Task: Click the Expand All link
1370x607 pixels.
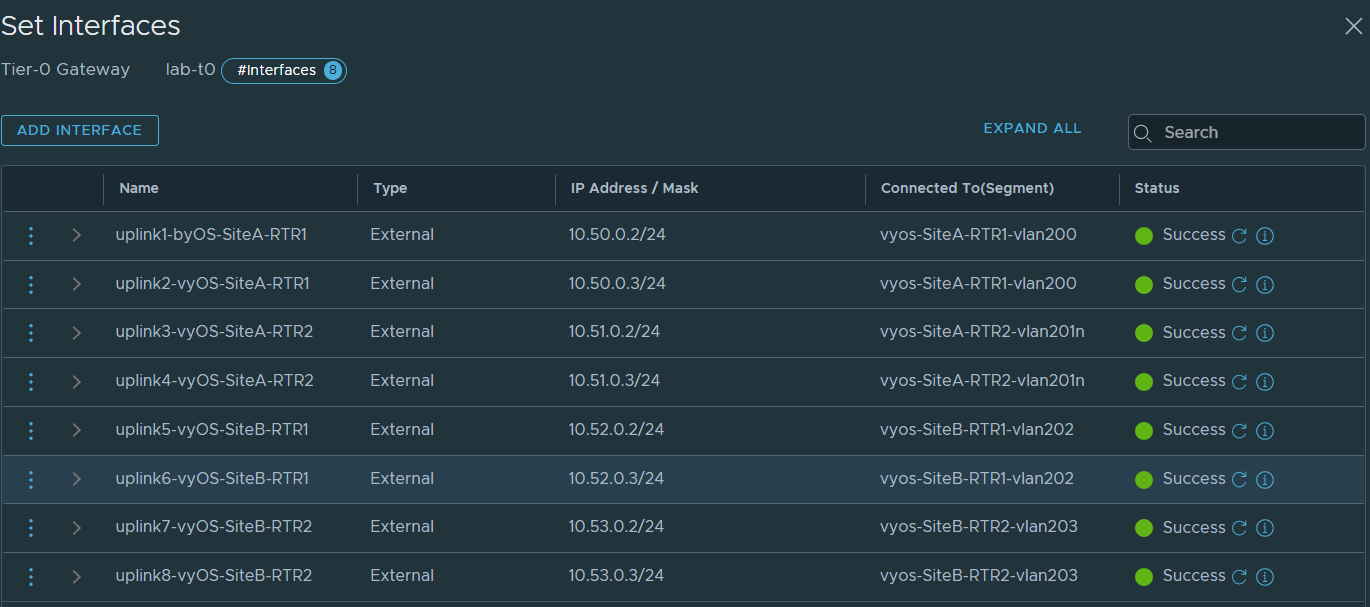Action: pos(1032,129)
